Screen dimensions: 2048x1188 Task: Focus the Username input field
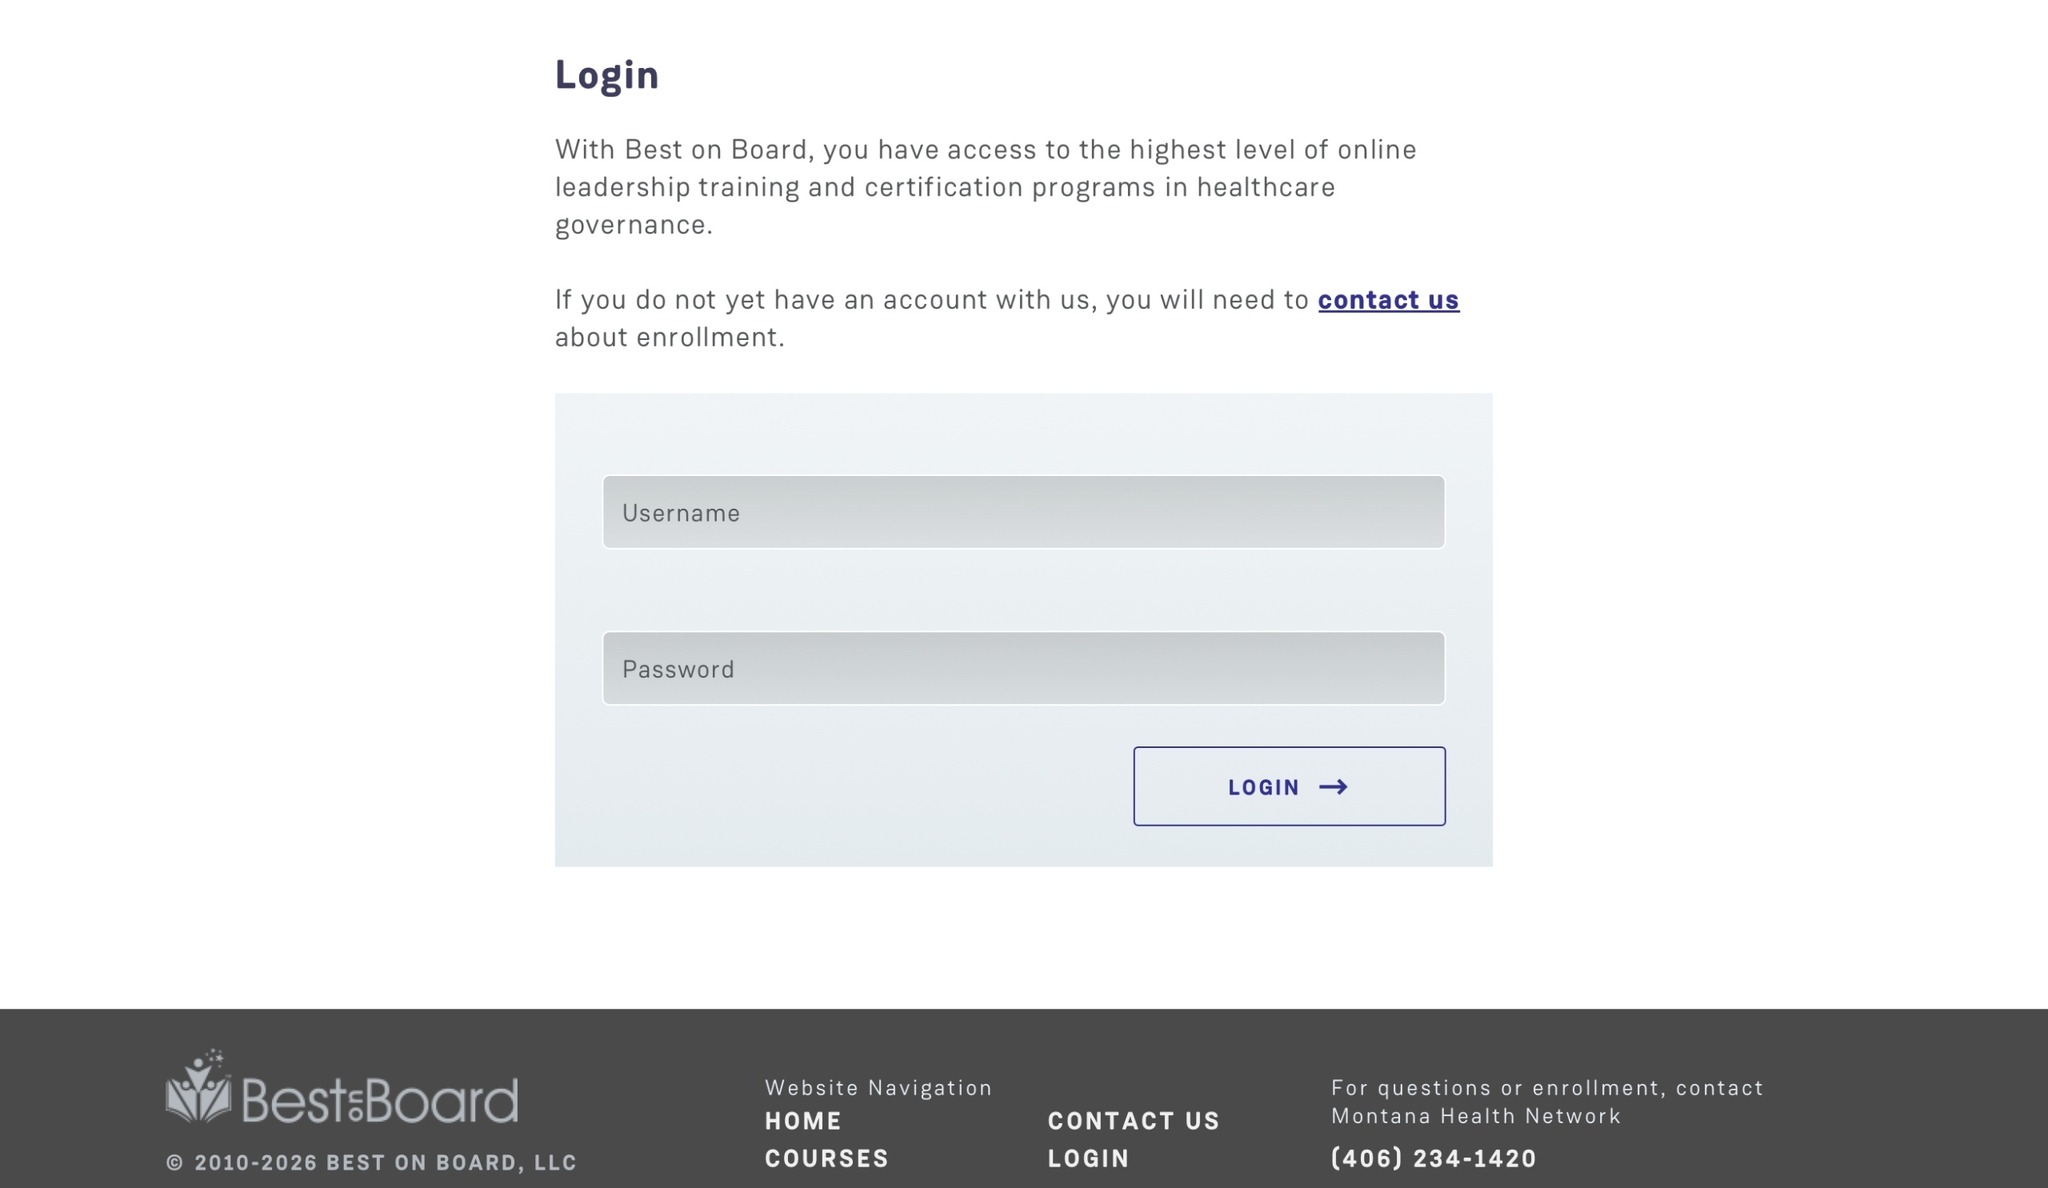click(x=1023, y=512)
